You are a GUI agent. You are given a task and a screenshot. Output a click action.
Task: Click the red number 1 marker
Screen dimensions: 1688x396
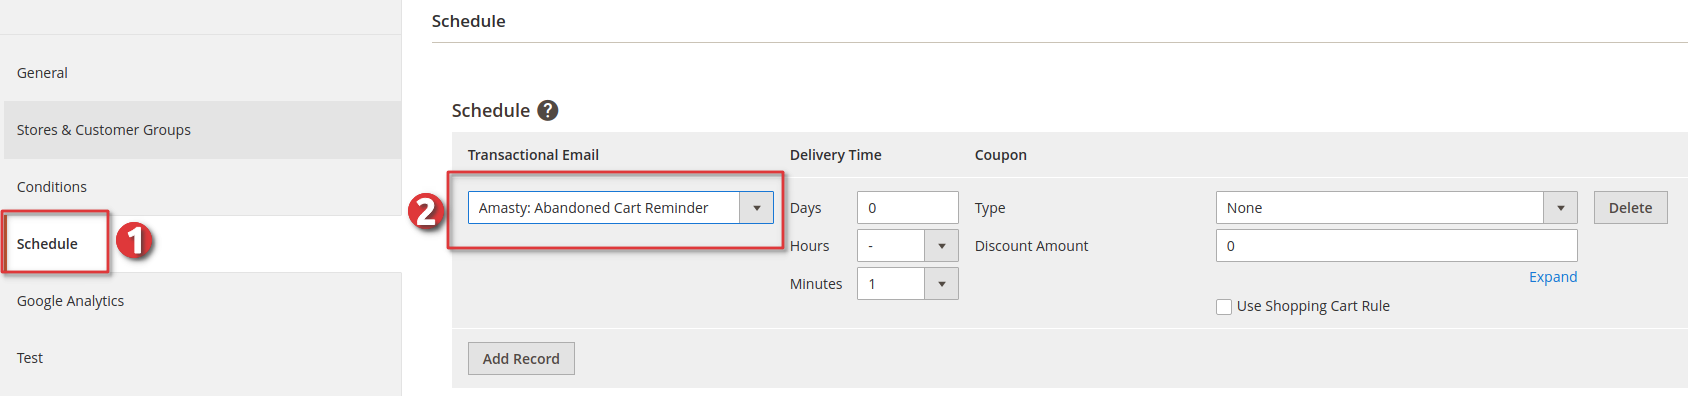134,241
